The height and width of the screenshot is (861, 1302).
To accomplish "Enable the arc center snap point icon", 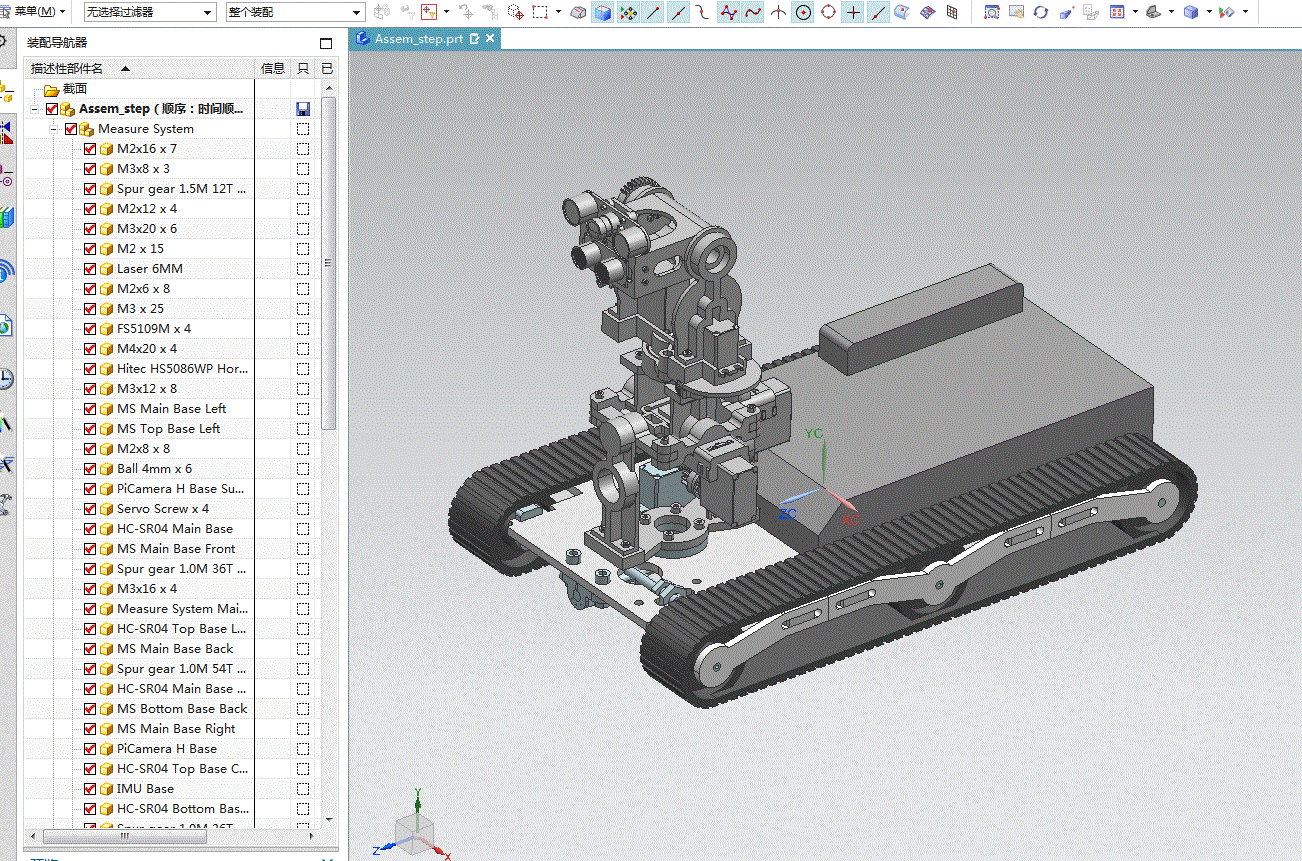I will click(x=803, y=13).
